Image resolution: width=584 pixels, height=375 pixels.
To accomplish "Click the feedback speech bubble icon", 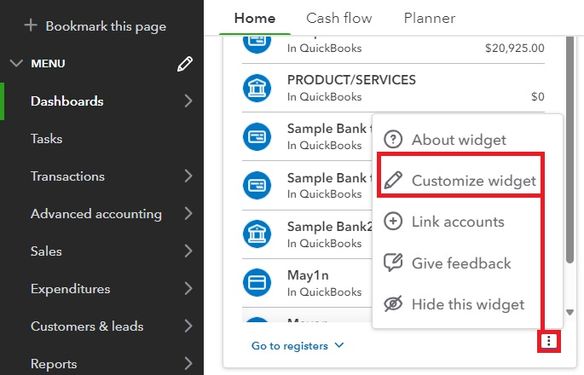I will [x=393, y=263].
